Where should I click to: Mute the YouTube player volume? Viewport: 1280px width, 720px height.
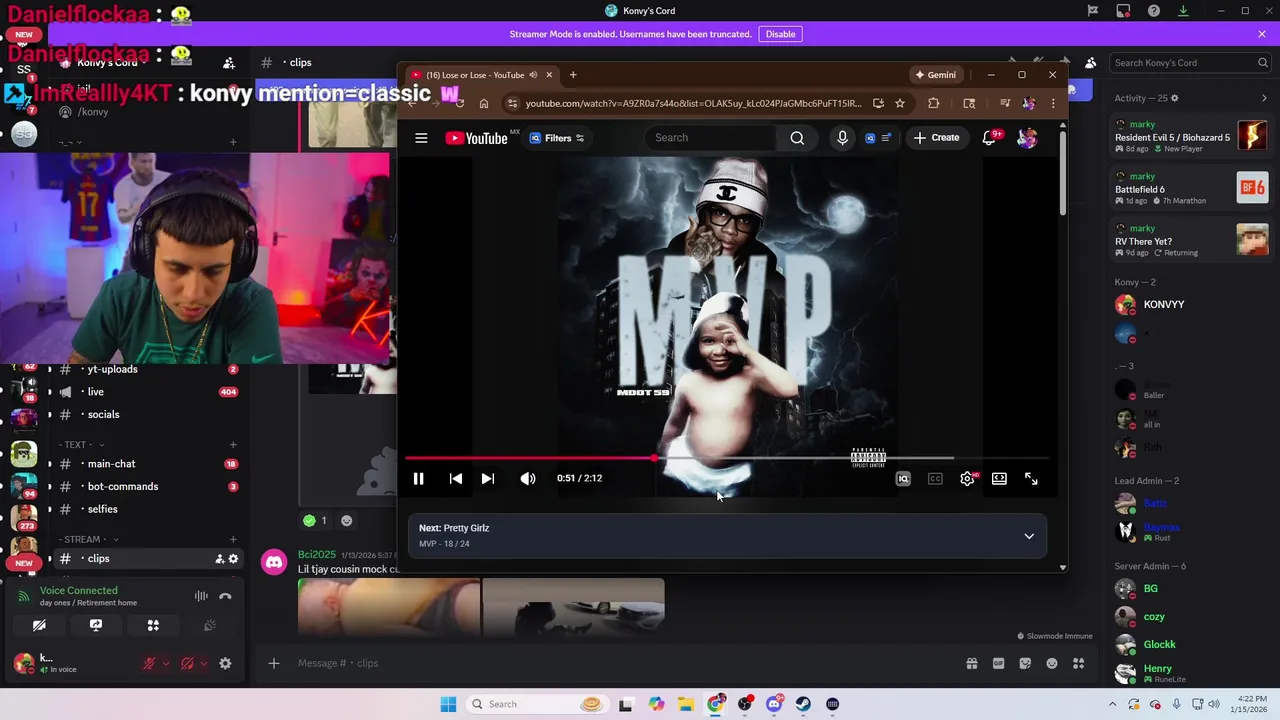[528, 479]
